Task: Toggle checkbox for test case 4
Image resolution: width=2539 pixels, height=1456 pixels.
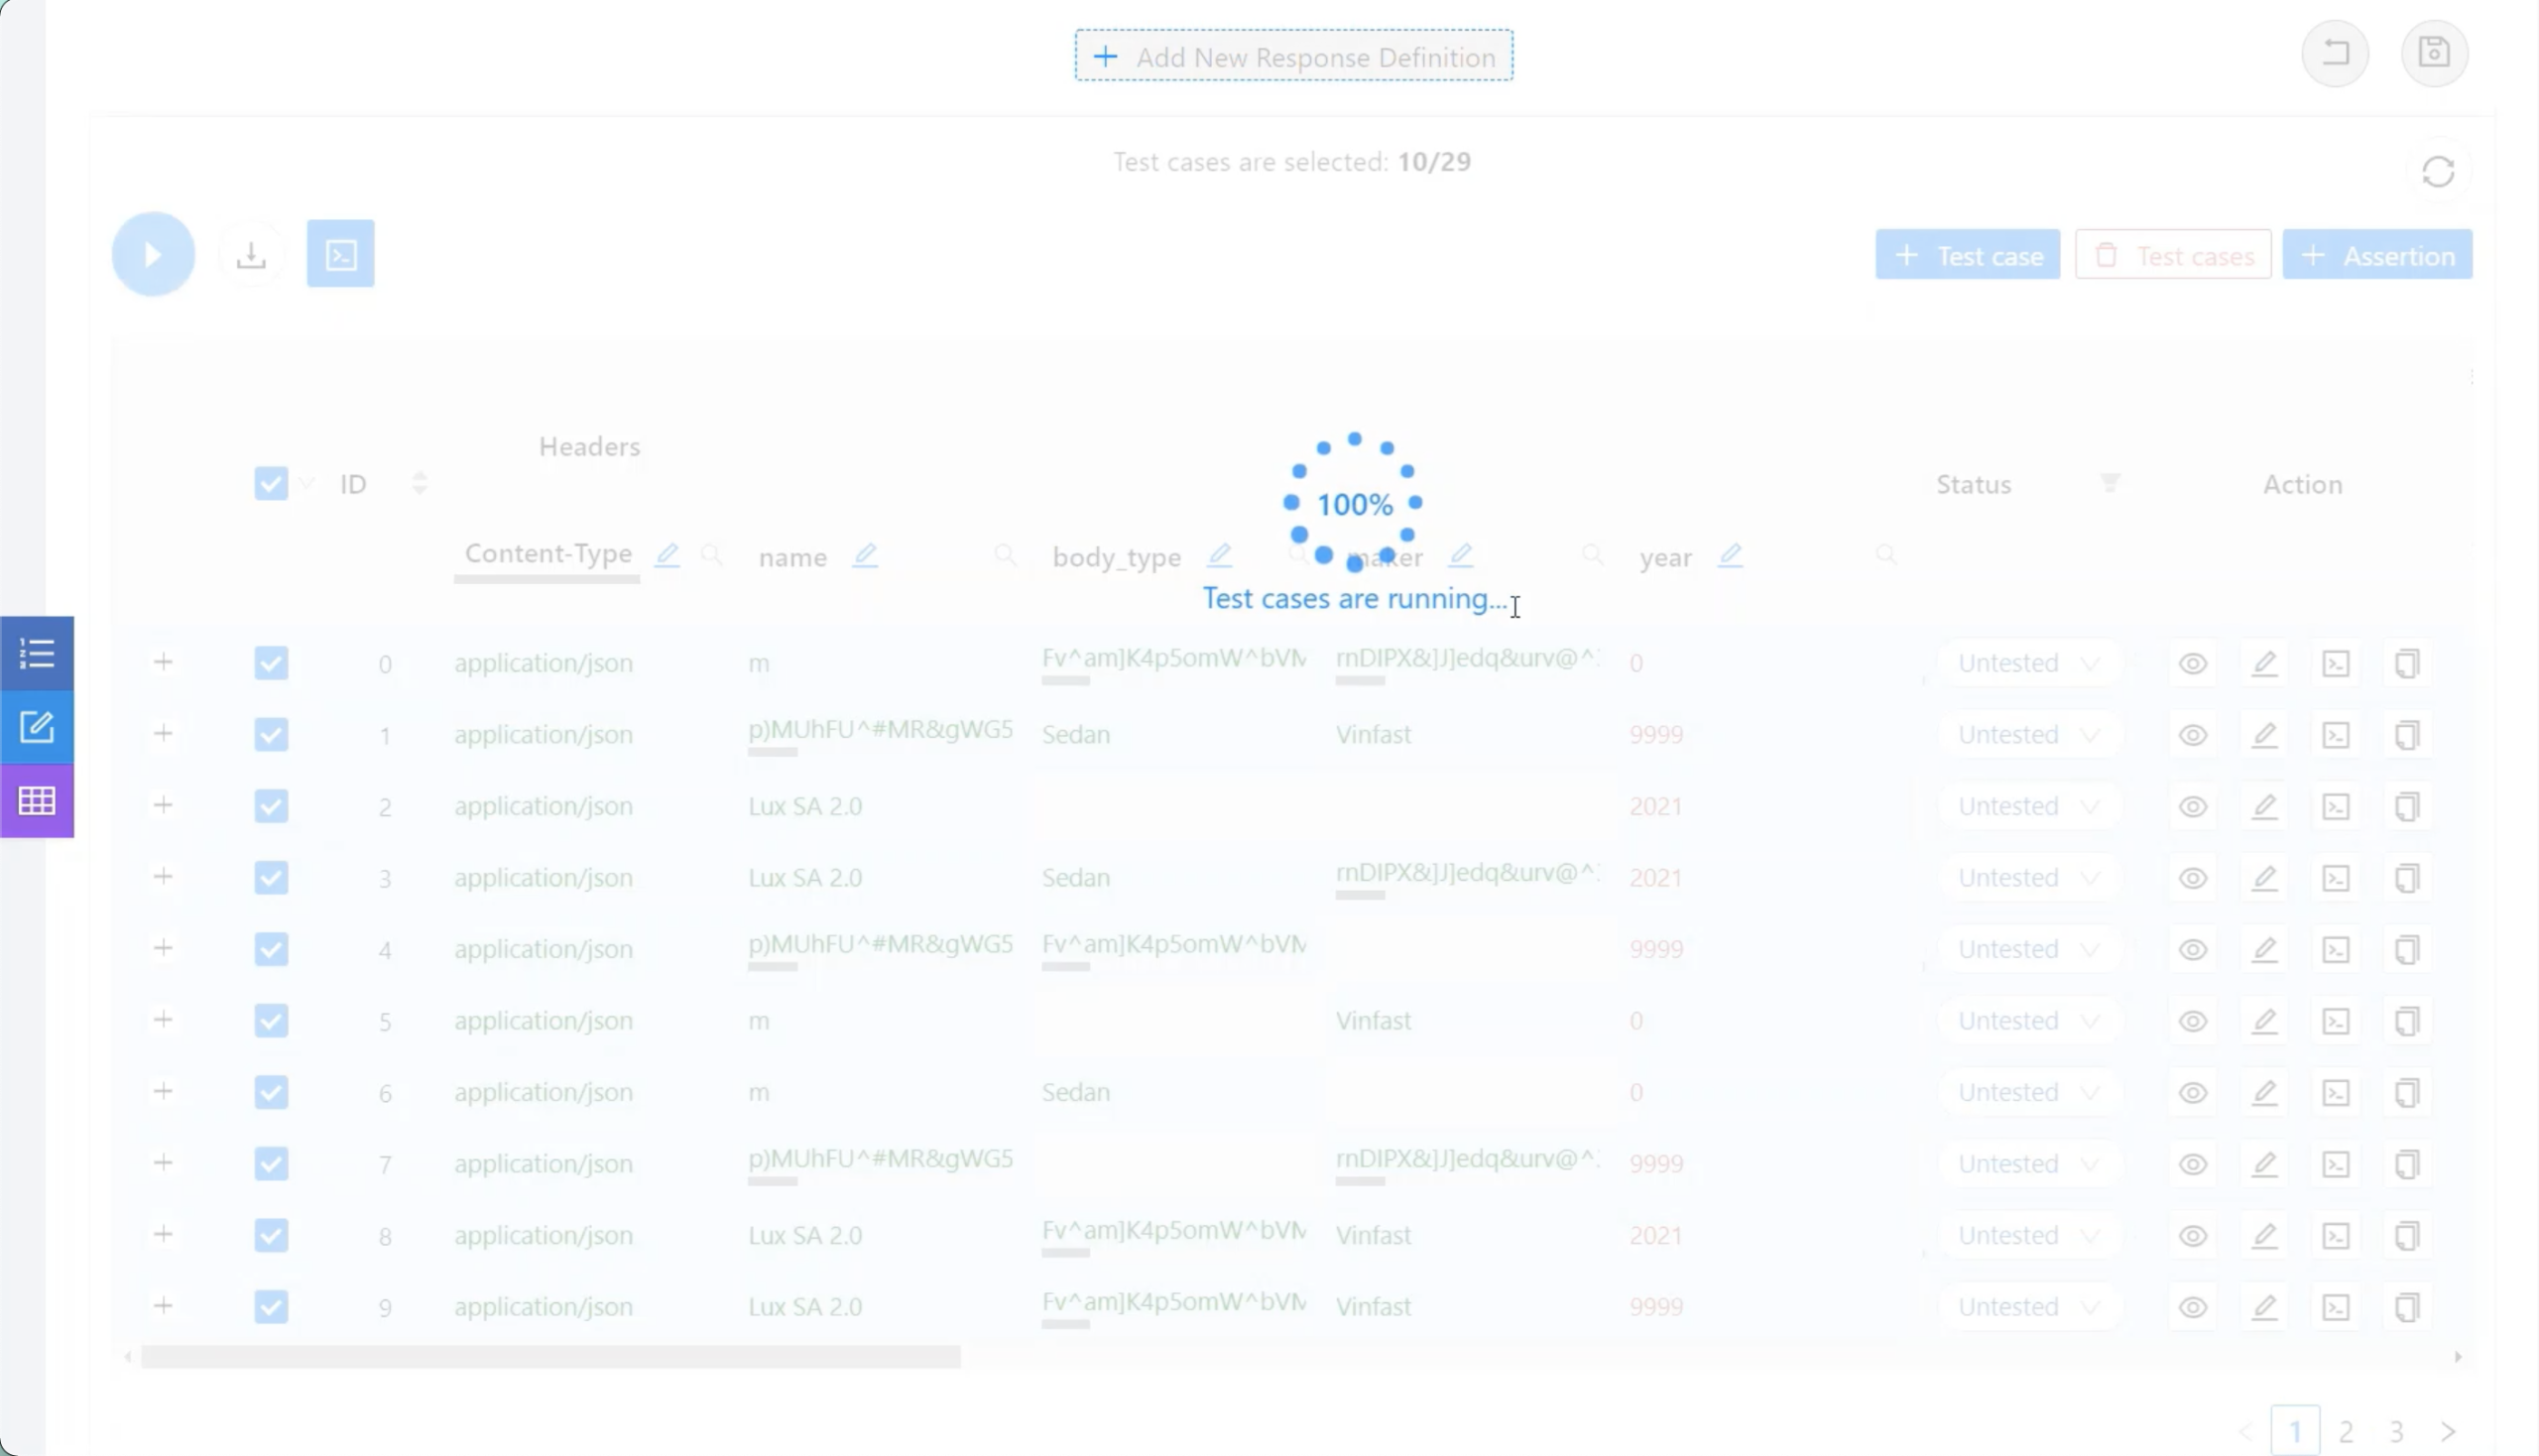Action: click(x=271, y=949)
